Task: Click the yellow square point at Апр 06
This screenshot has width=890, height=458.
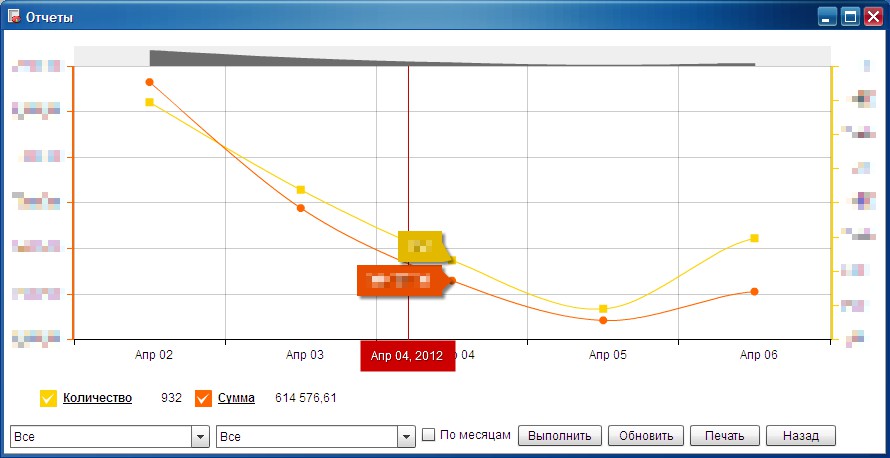Action: click(754, 238)
